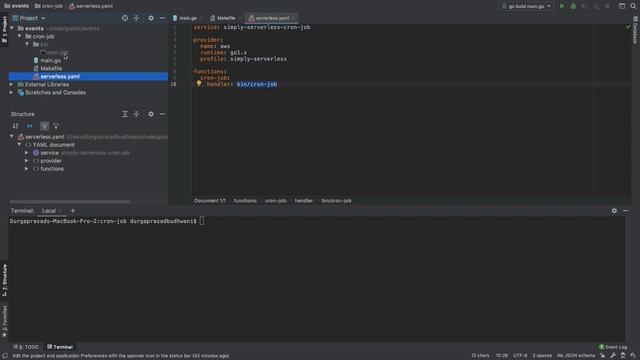This screenshot has width=640, height=360.
Task: Click the wrench icon in status bar
Action: click(x=613, y=356)
